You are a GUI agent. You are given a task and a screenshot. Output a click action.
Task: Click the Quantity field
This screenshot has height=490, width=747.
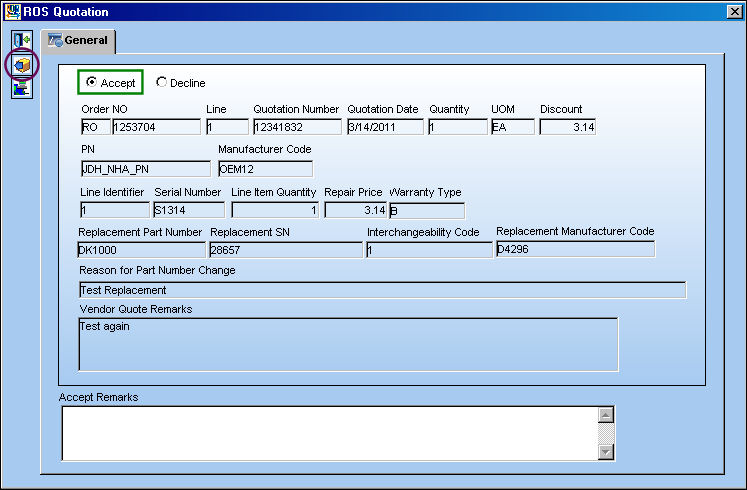[458, 127]
